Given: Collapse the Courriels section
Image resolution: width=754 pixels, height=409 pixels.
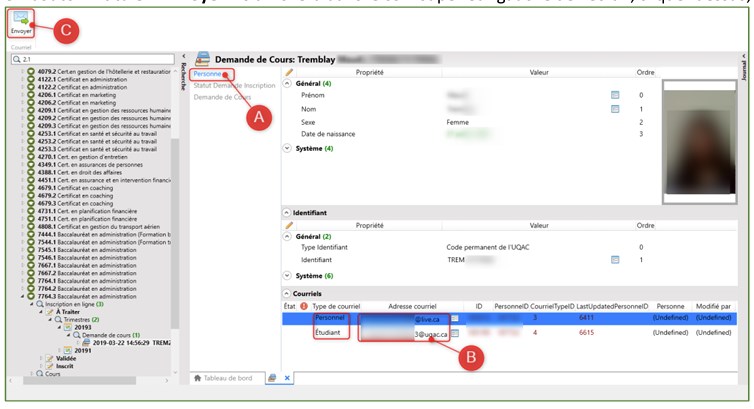Looking at the screenshot, I should point(286,292).
